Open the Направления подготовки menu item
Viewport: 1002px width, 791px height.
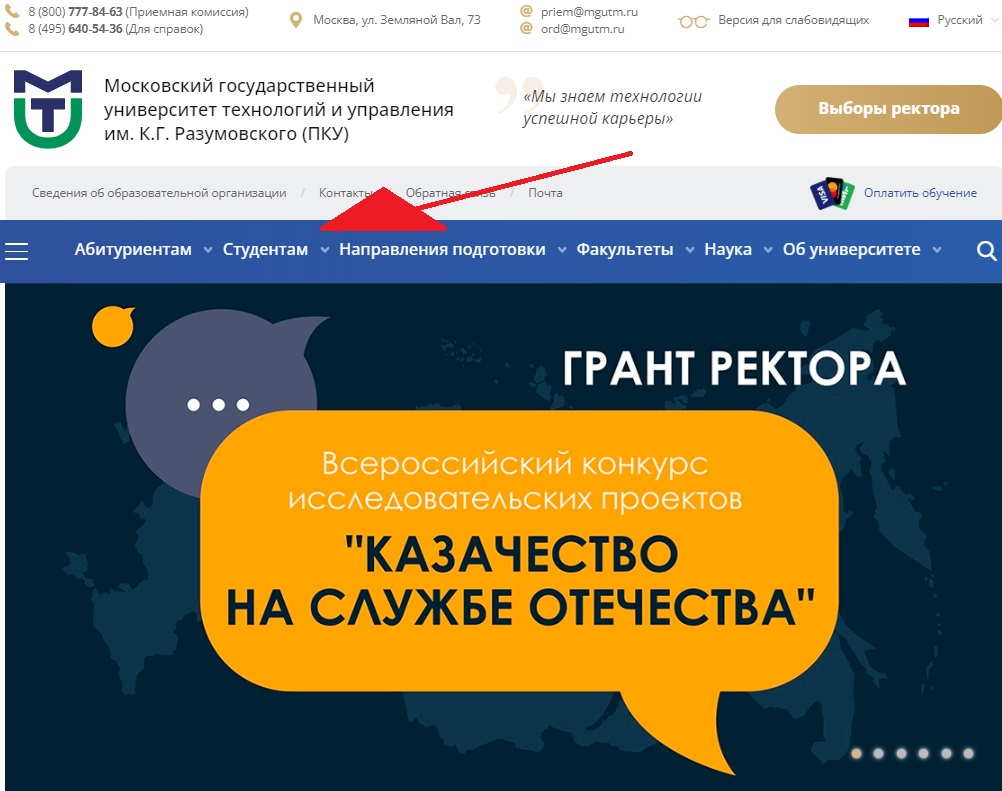pyautogui.click(x=442, y=250)
